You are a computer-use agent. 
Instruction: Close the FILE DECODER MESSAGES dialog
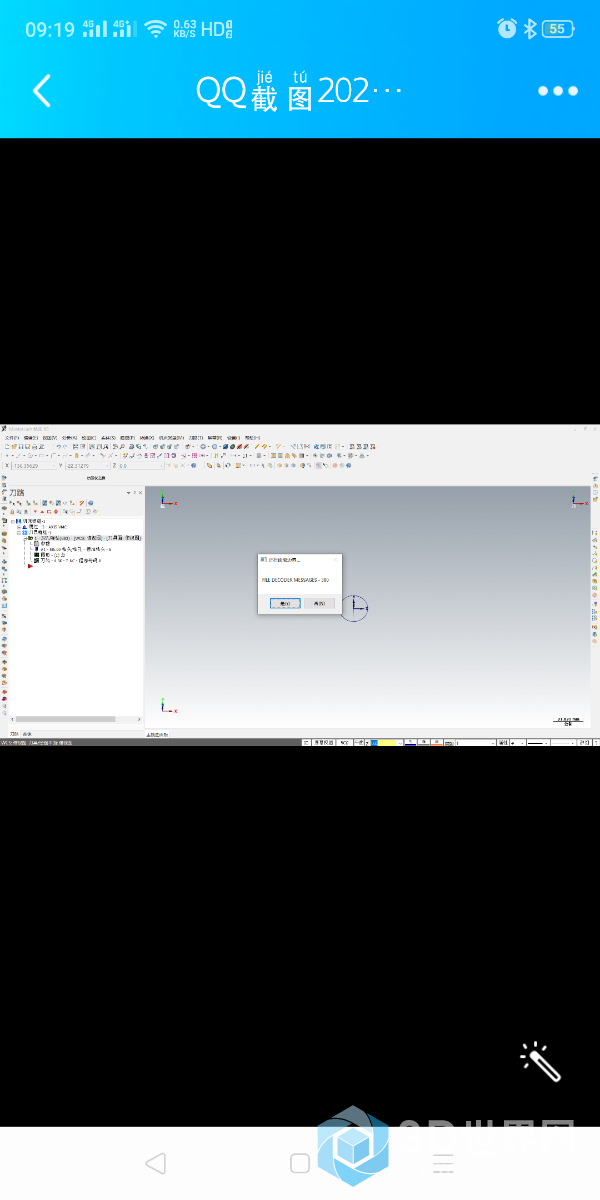coord(336,560)
